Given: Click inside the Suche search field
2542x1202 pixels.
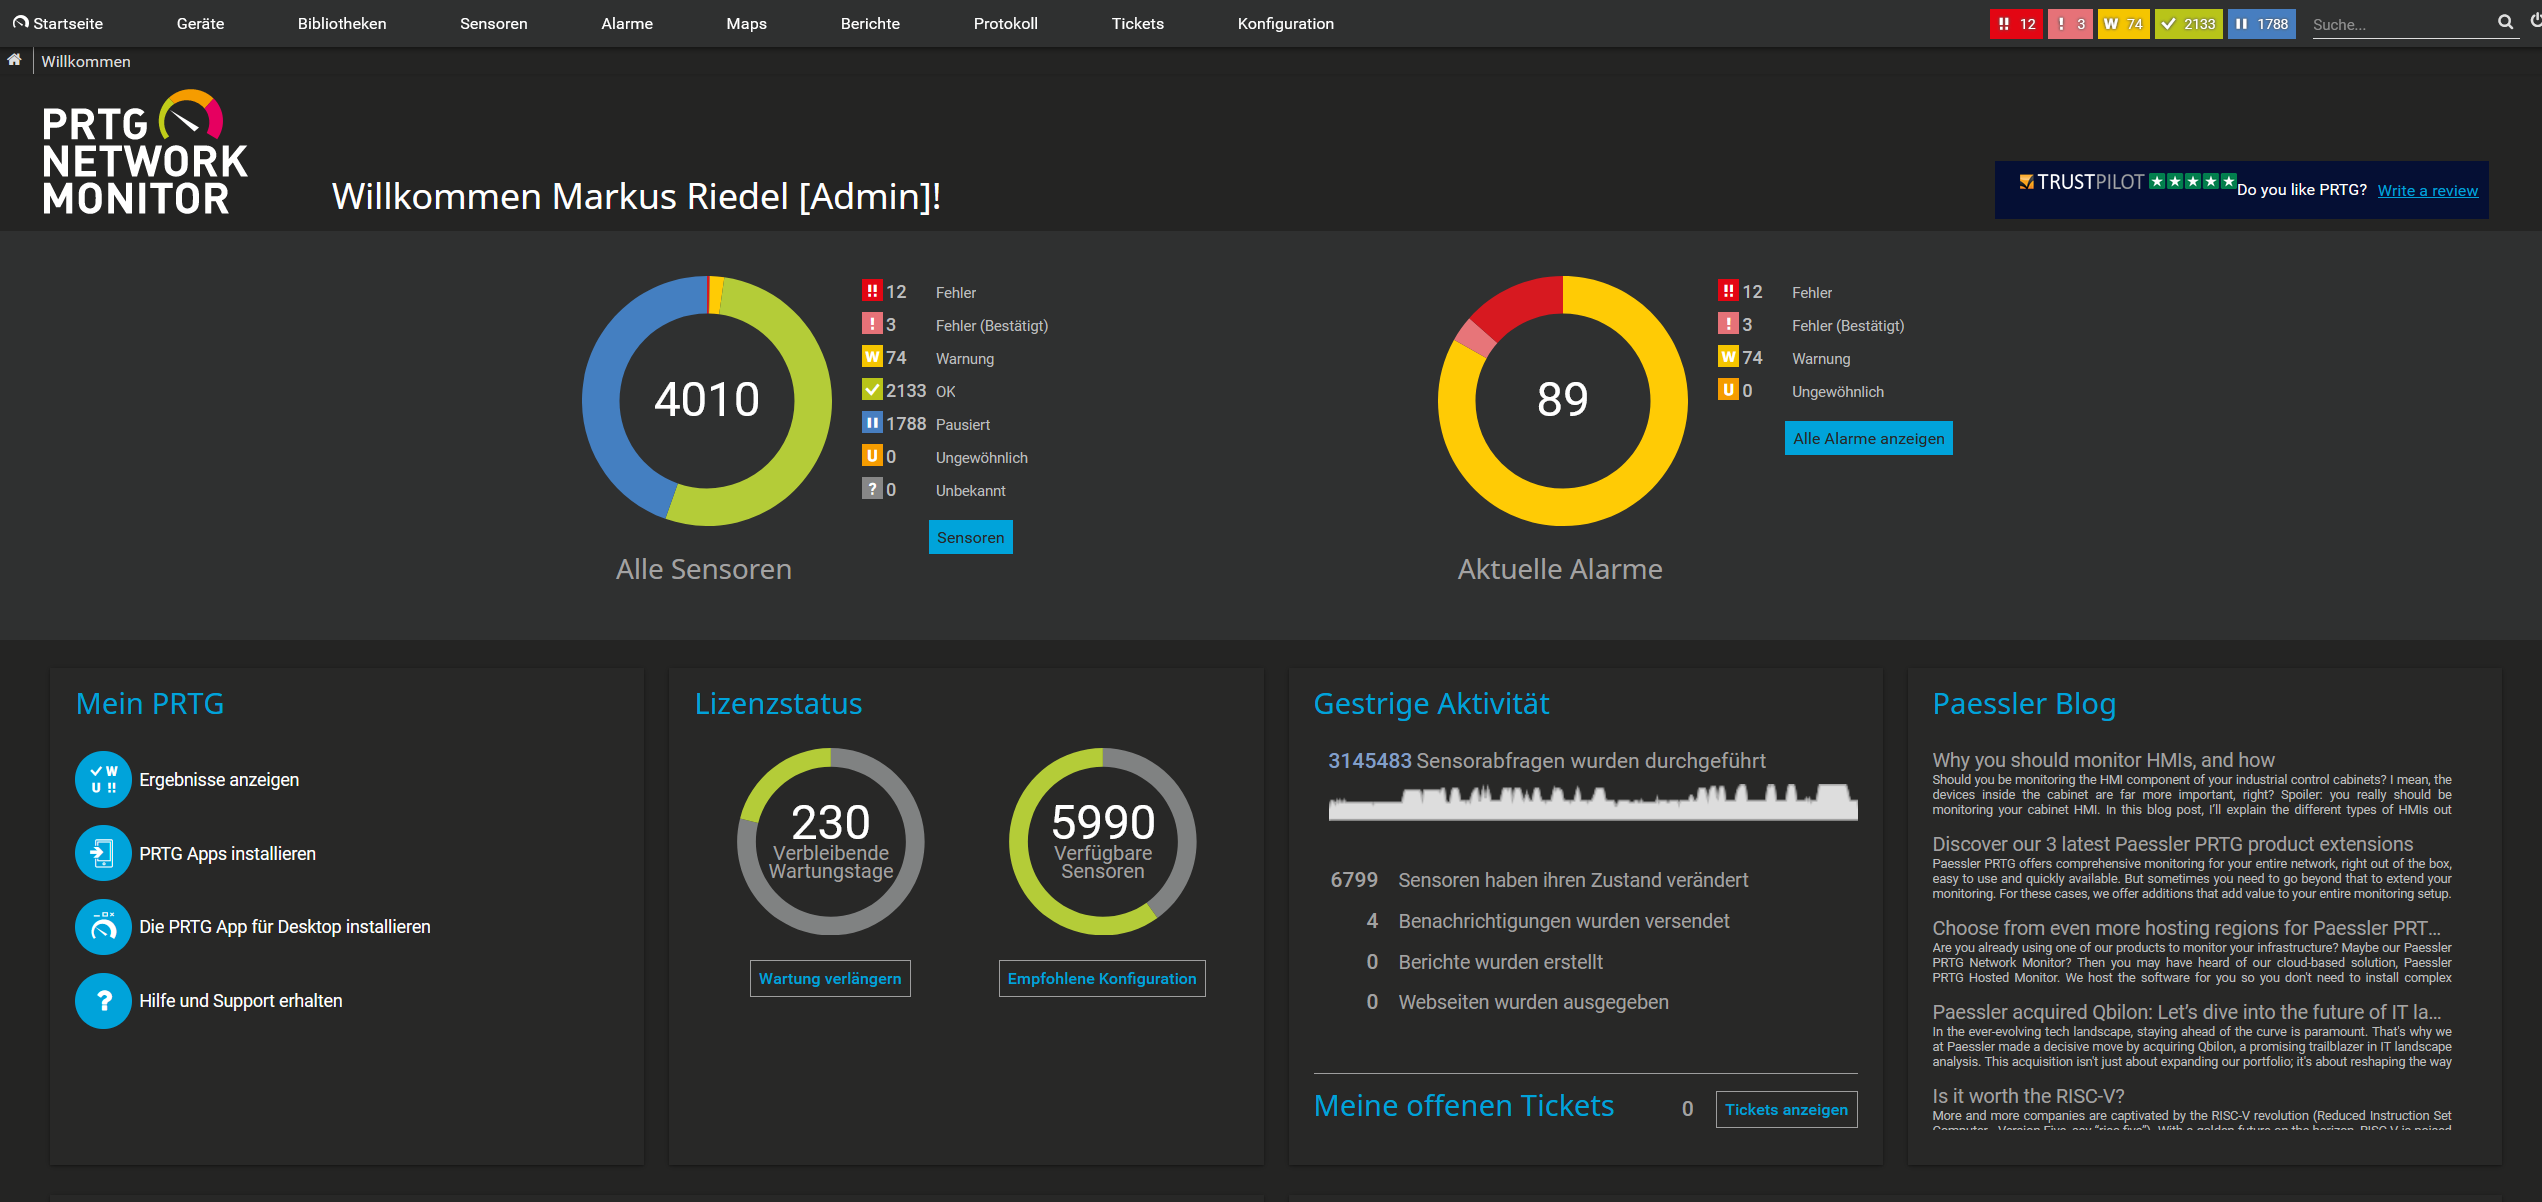Looking at the screenshot, I should tap(2400, 24).
